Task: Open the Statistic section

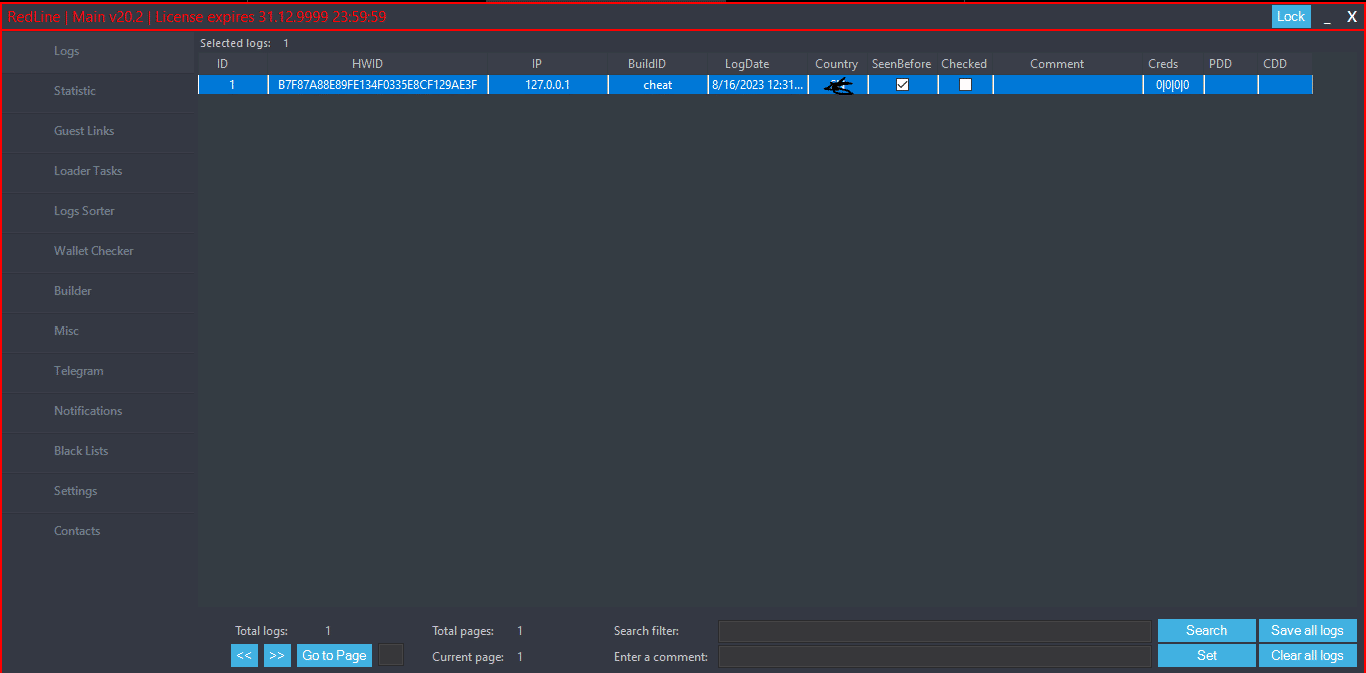Action: point(98,91)
